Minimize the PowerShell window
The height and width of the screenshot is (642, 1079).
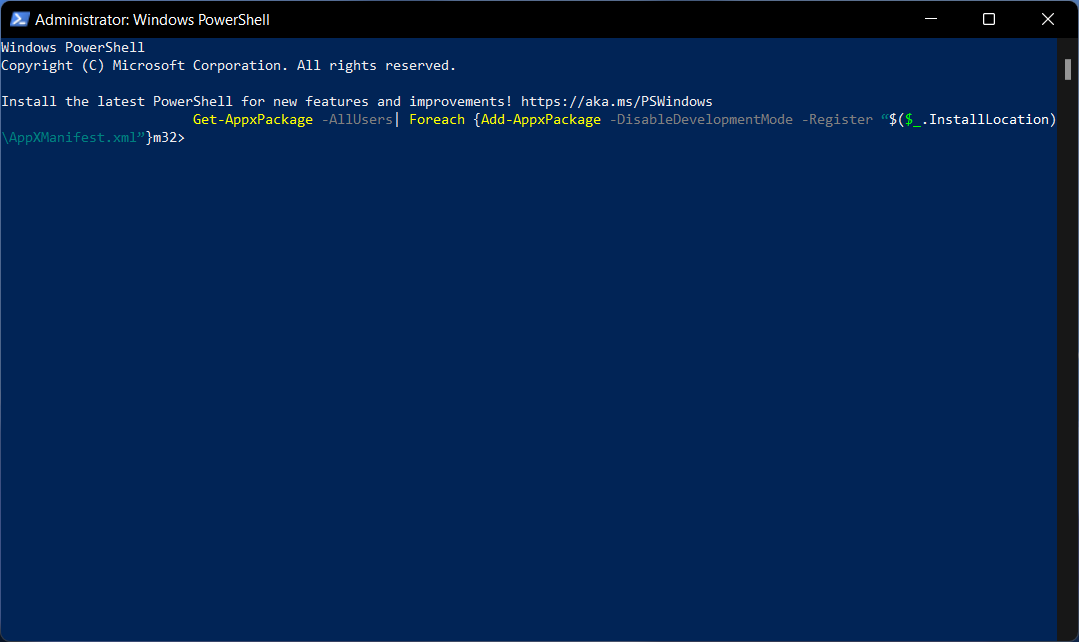(930, 19)
